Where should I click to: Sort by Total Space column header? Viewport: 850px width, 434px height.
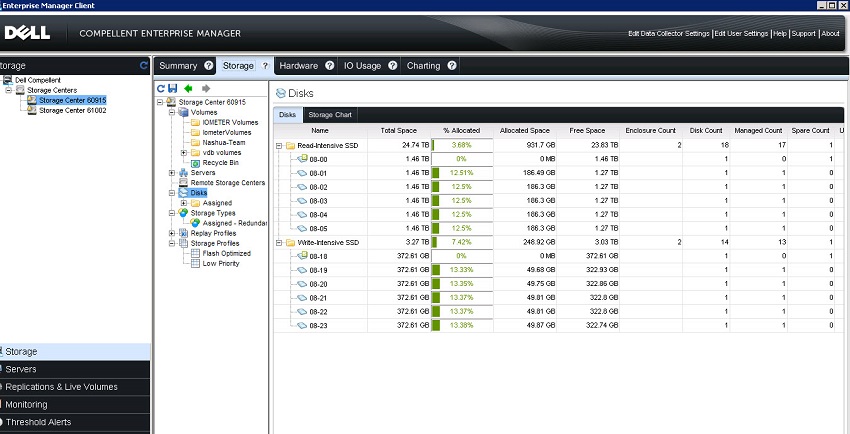point(398,131)
